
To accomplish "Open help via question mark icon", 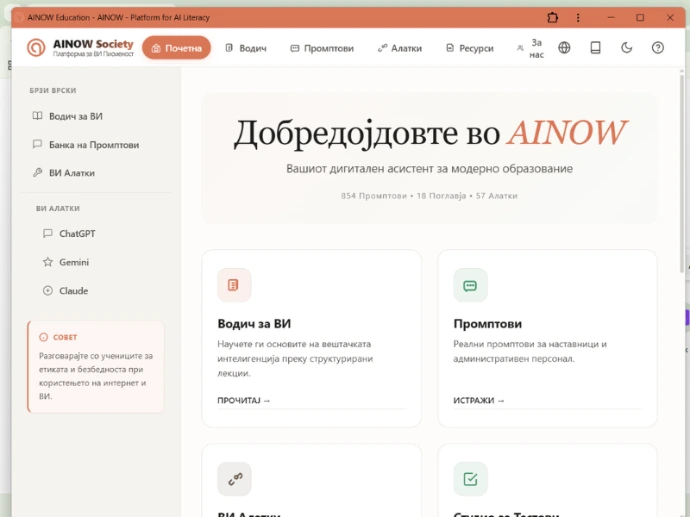I will (657, 48).
